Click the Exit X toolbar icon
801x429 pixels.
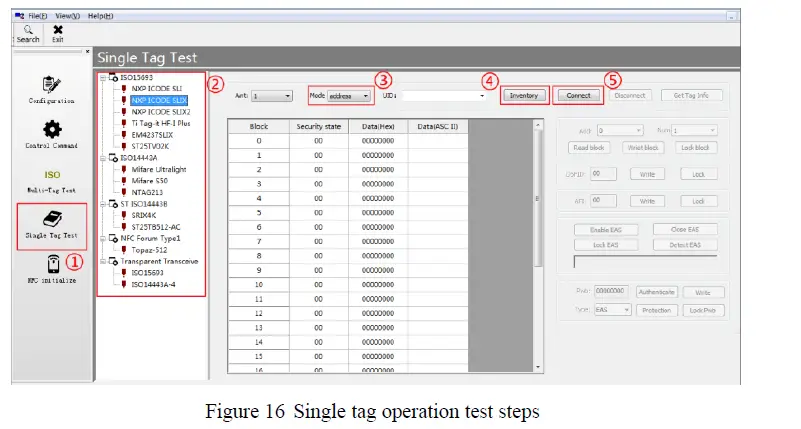click(x=58, y=30)
